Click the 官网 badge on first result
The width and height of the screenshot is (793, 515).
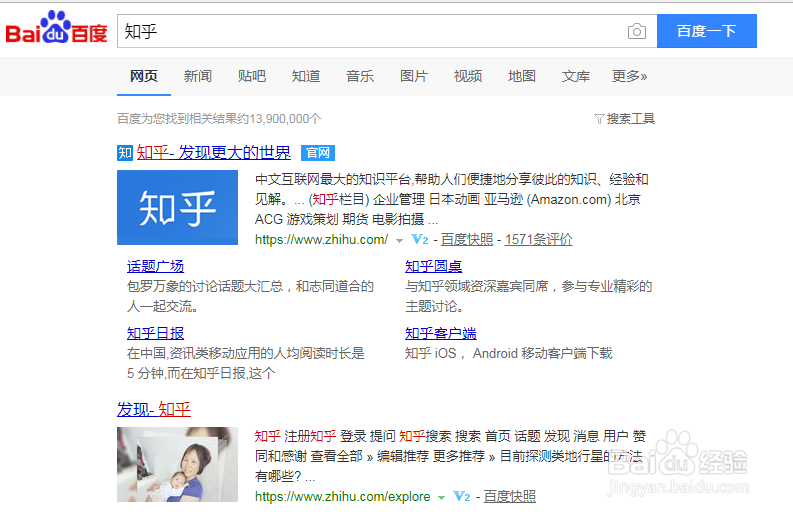tap(318, 153)
